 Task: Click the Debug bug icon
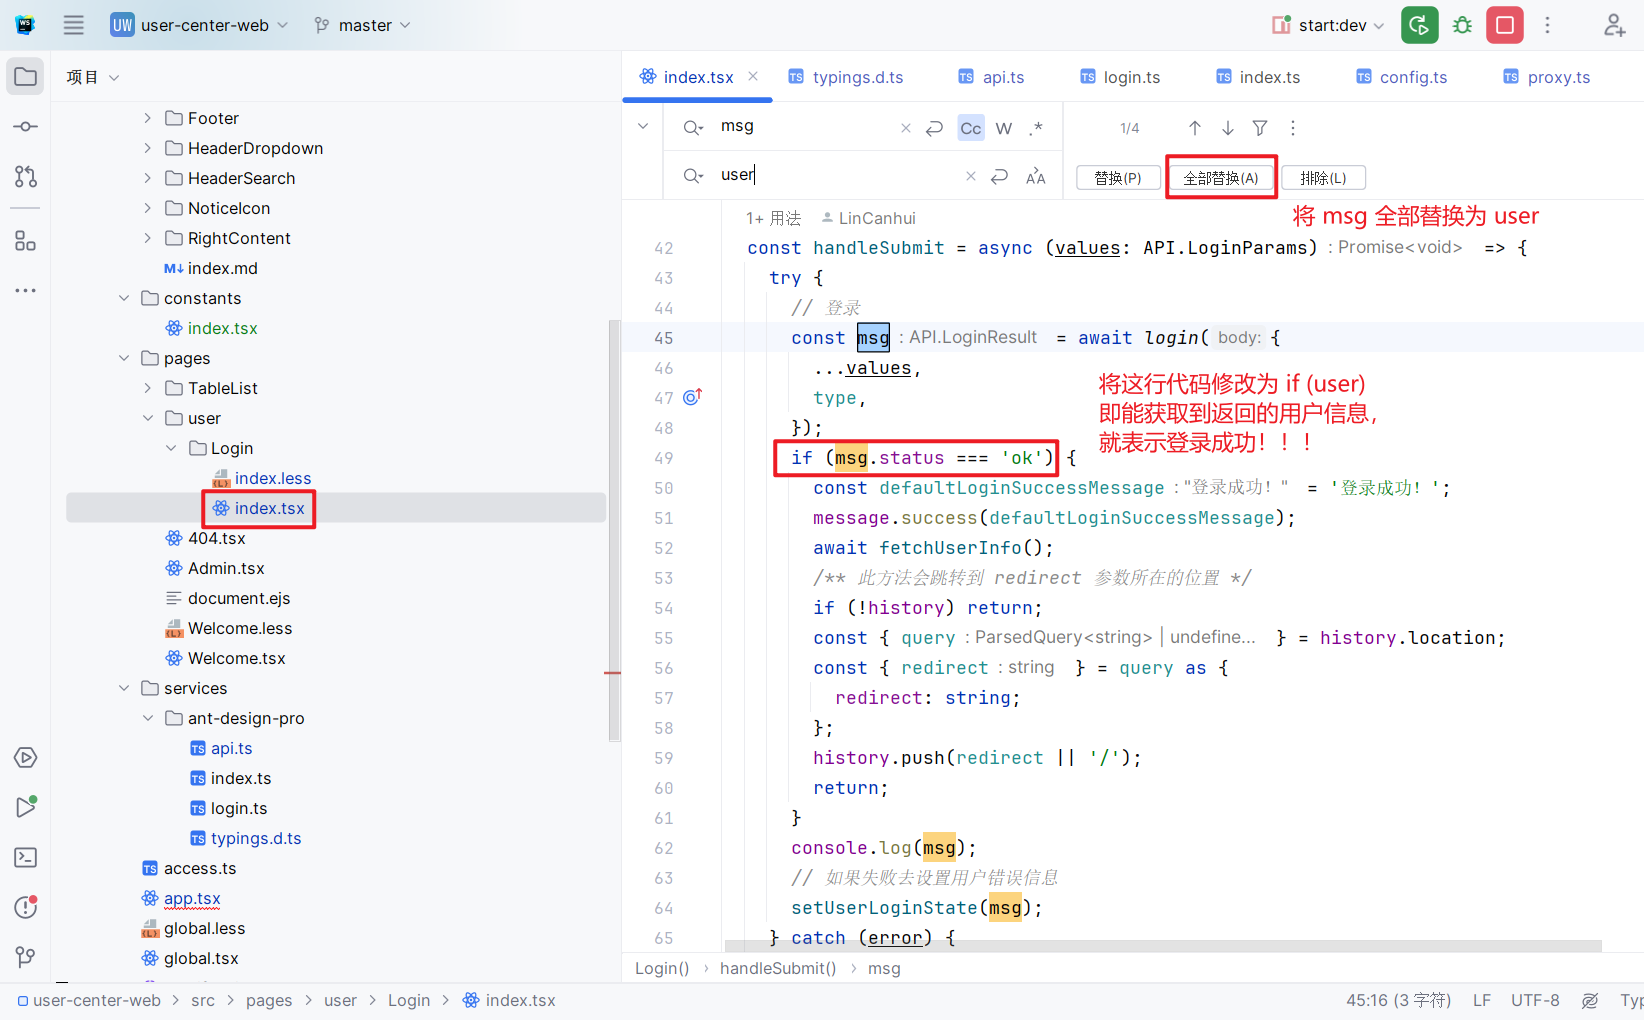point(1462,25)
